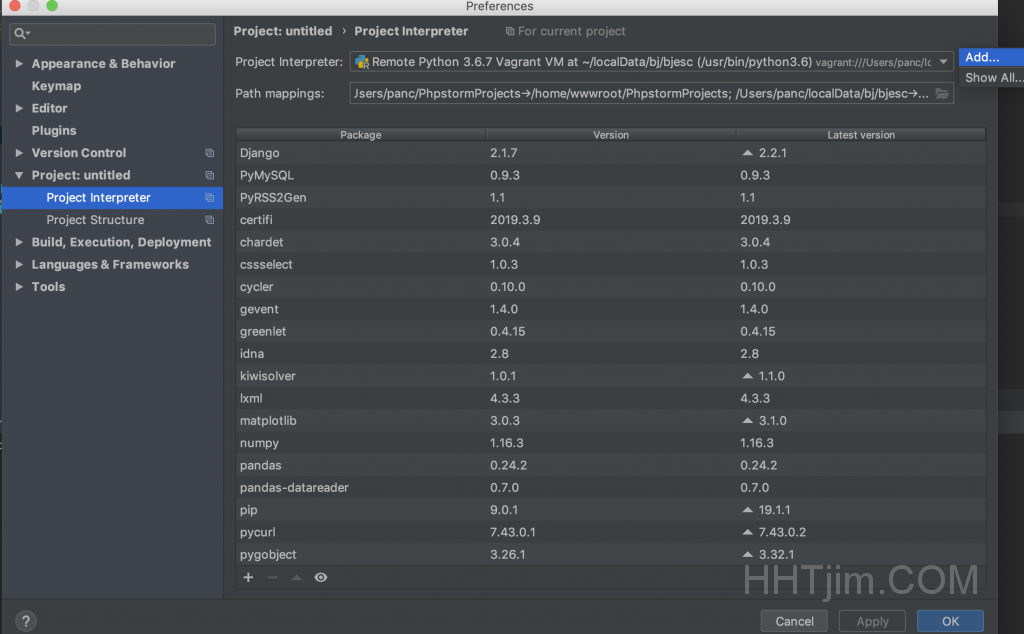Image resolution: width=1024 pixels, height=634 pixels.
Task: Collapse the Project: untitled tree section
Action: coord(18,175)
